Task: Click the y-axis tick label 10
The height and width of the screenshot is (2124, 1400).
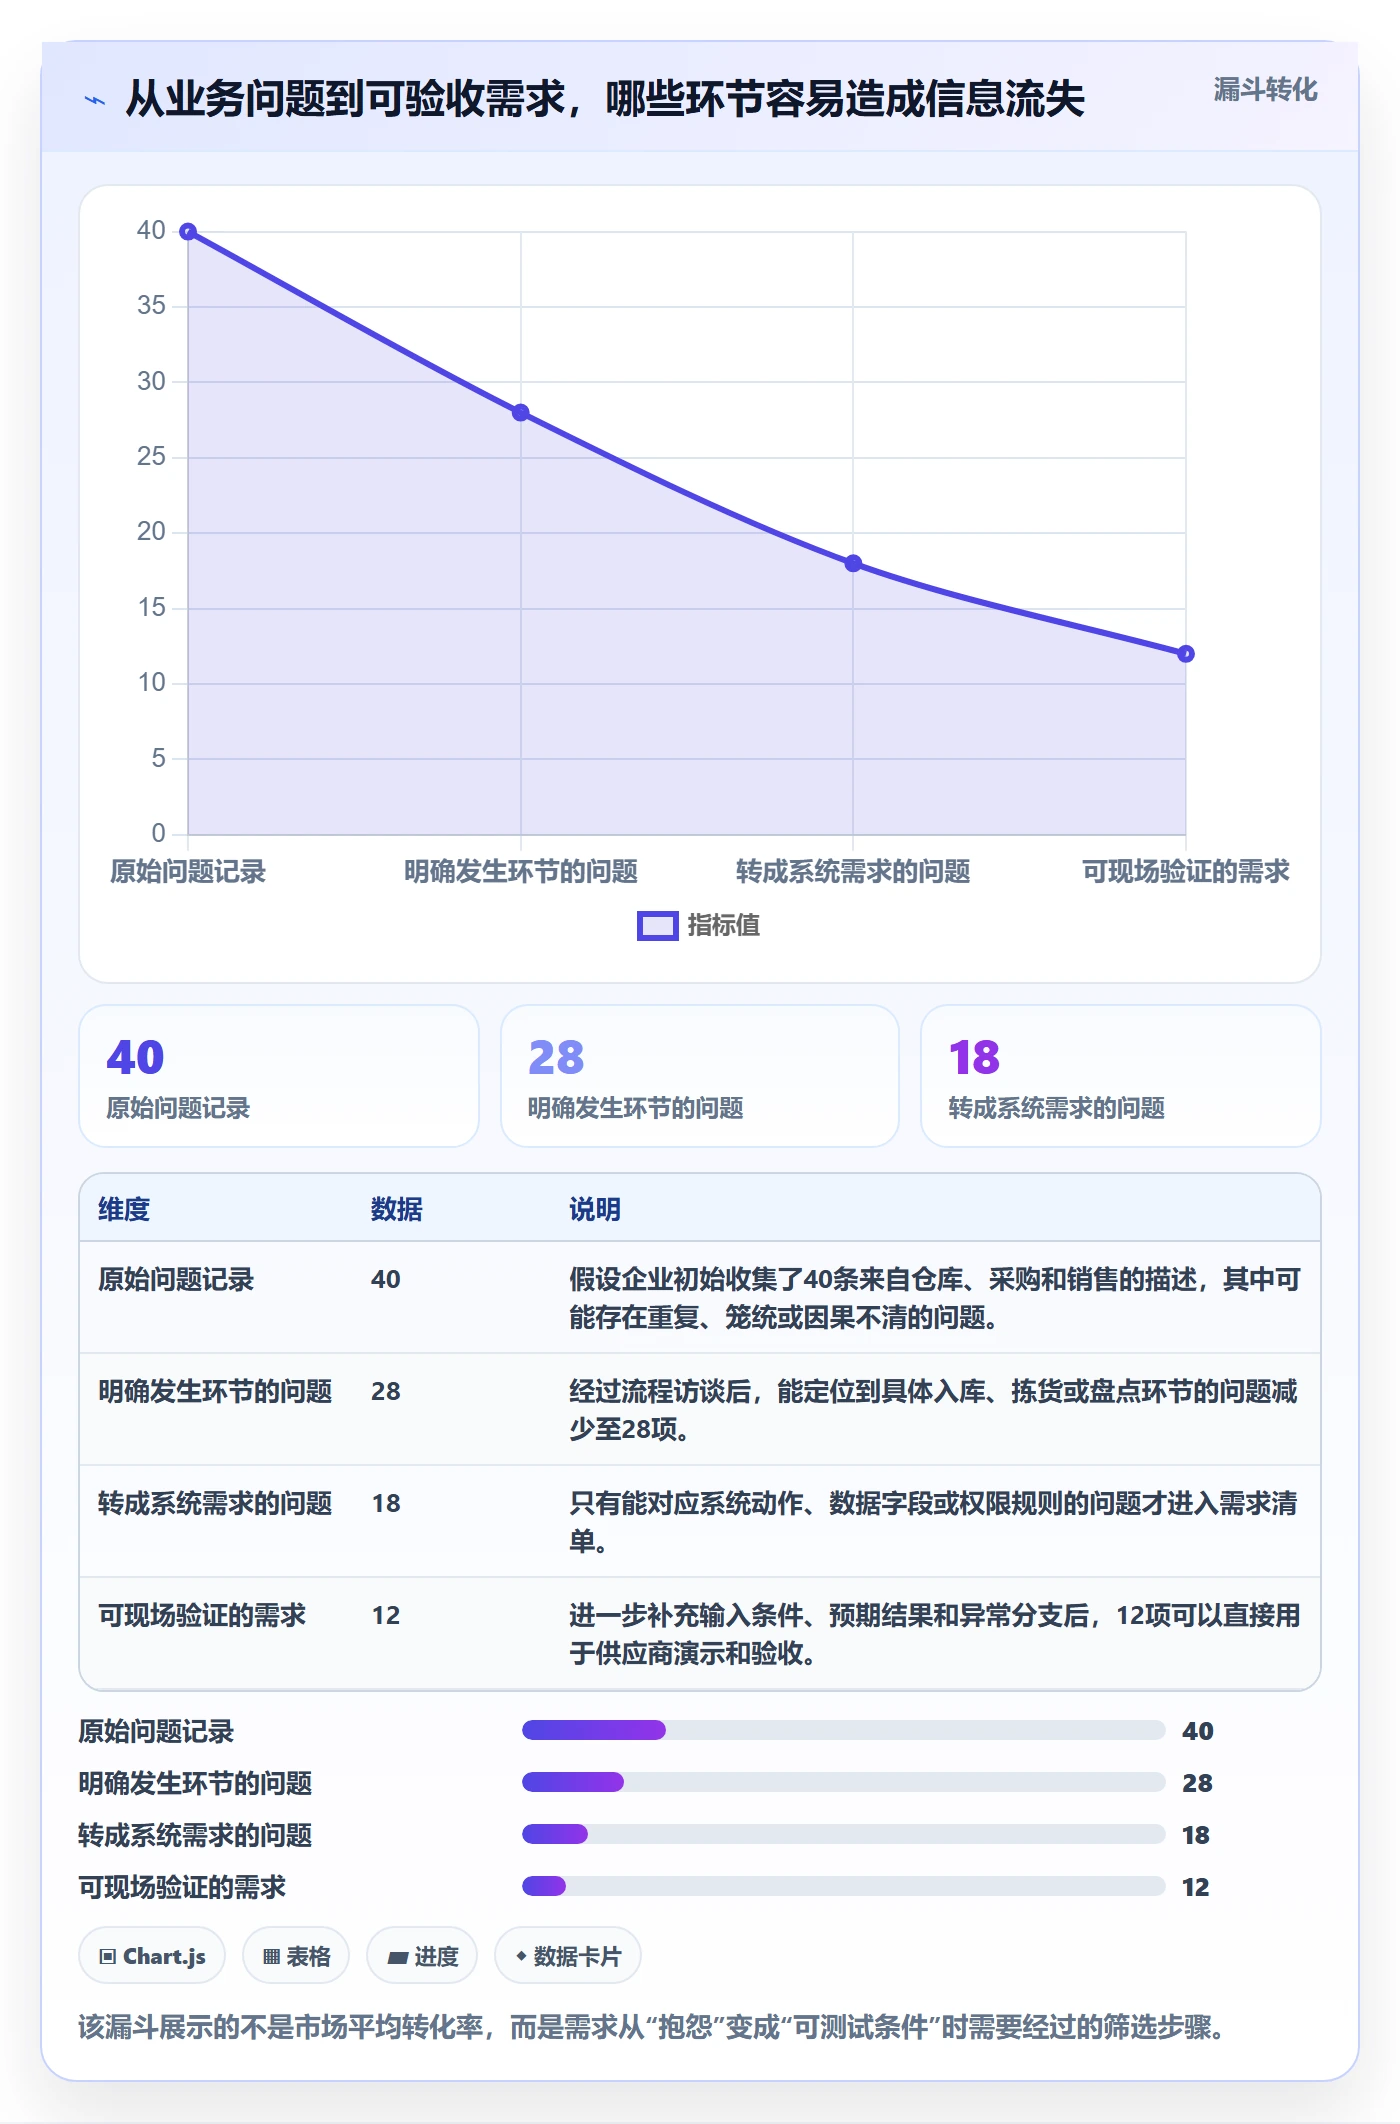Action: 151,683
